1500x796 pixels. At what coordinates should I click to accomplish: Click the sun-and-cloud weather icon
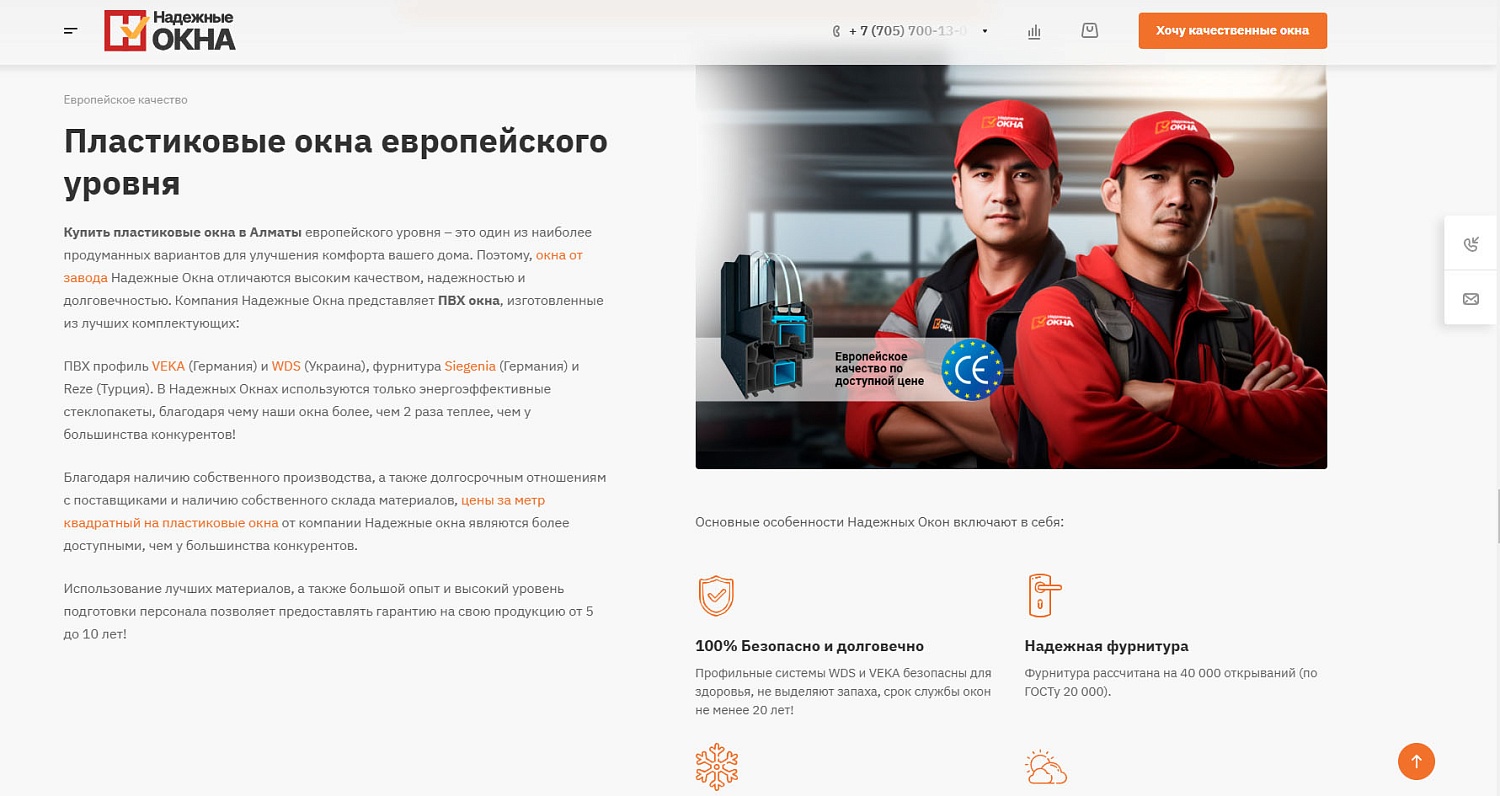click(x=1044, y=766)
